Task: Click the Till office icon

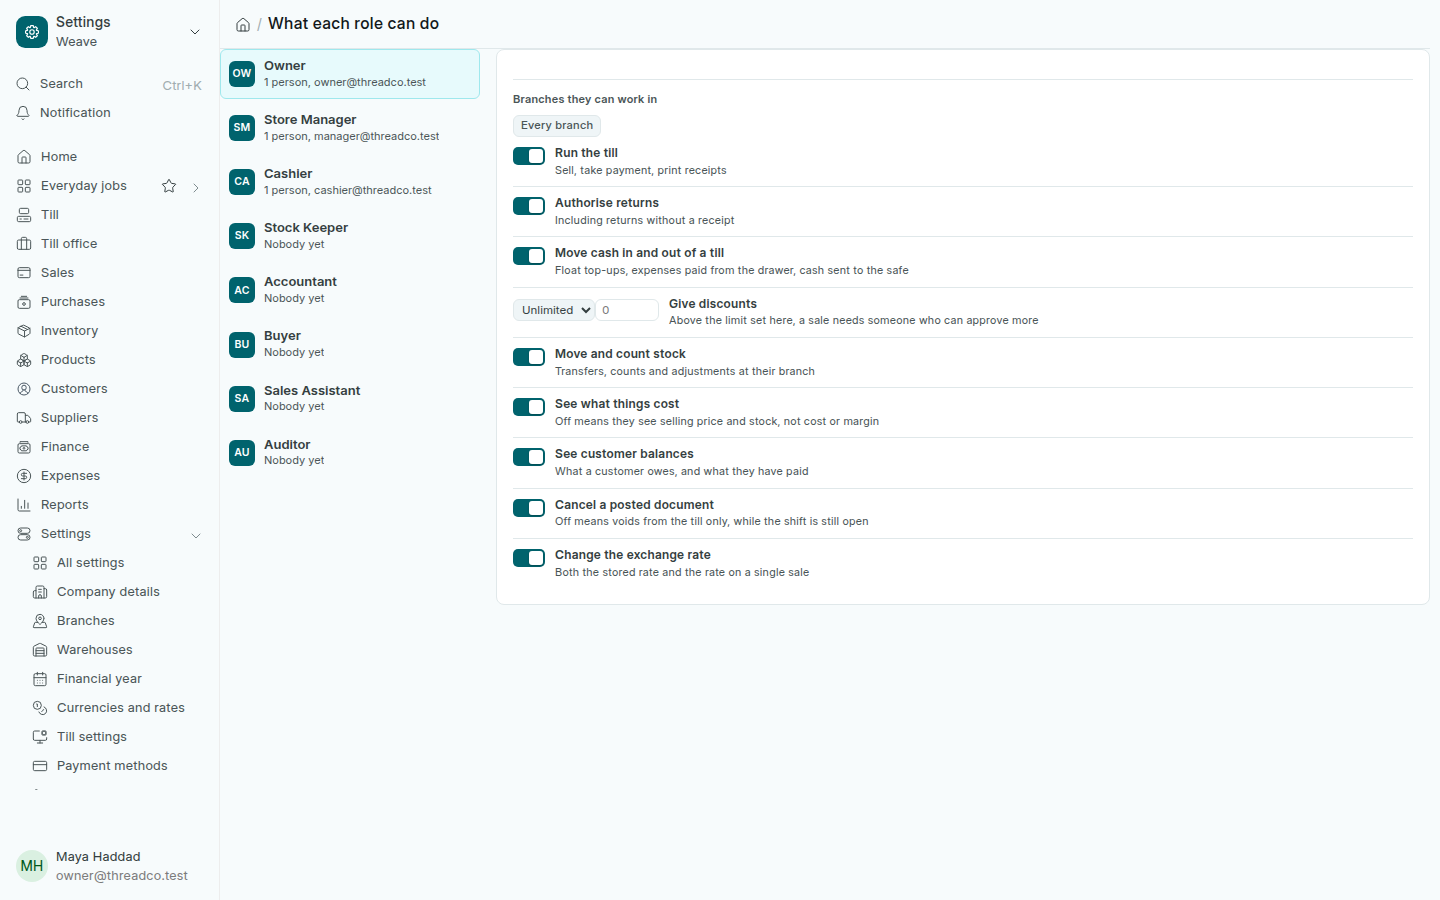Action: click(x=24, y=244)
